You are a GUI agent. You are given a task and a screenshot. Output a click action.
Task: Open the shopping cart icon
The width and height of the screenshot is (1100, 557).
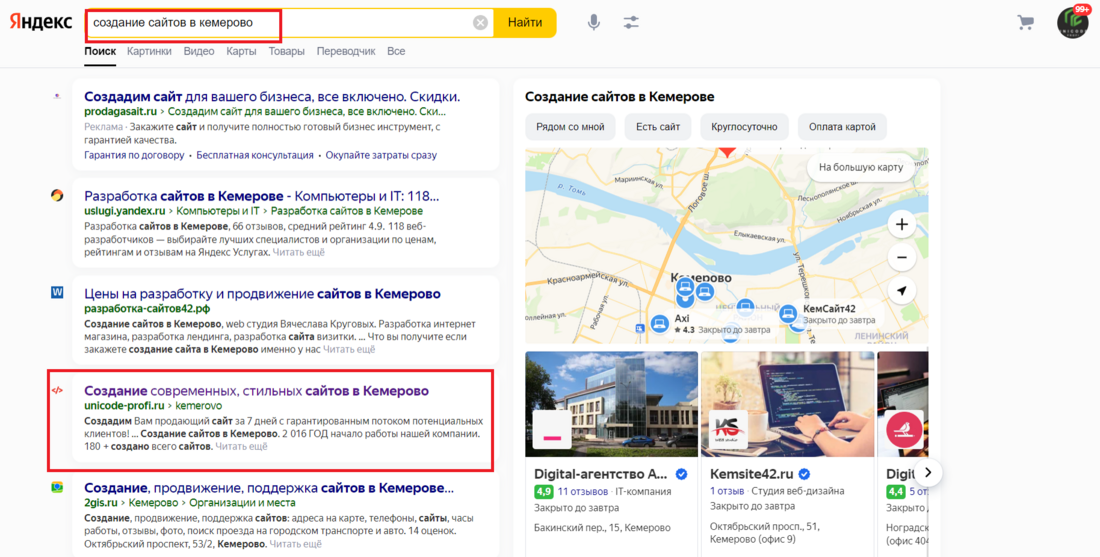[x=1025, y=22]
